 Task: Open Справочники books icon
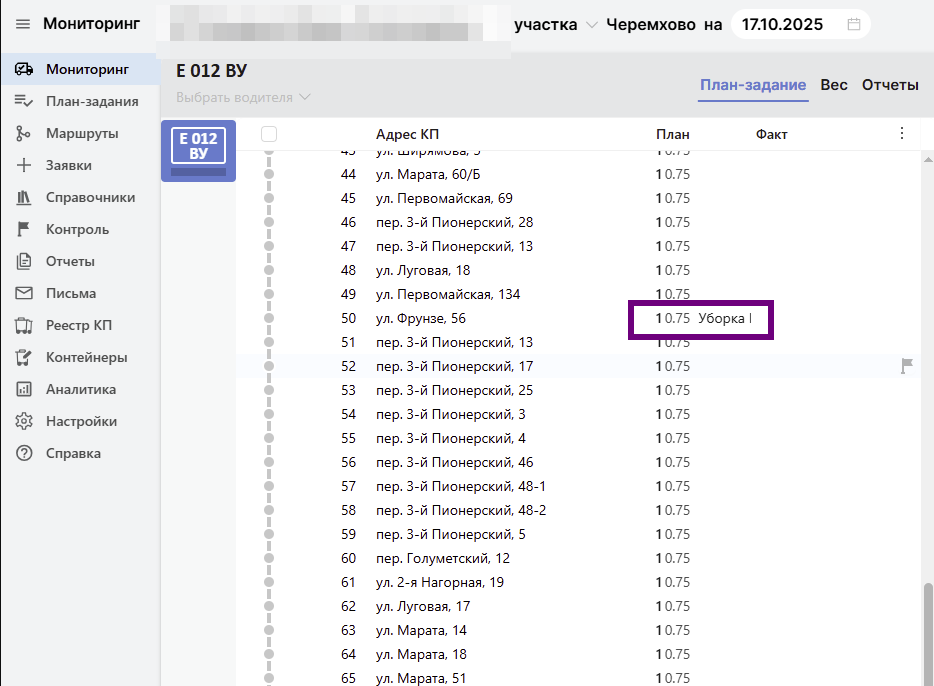pyautogui.click(x=25, y=197)
